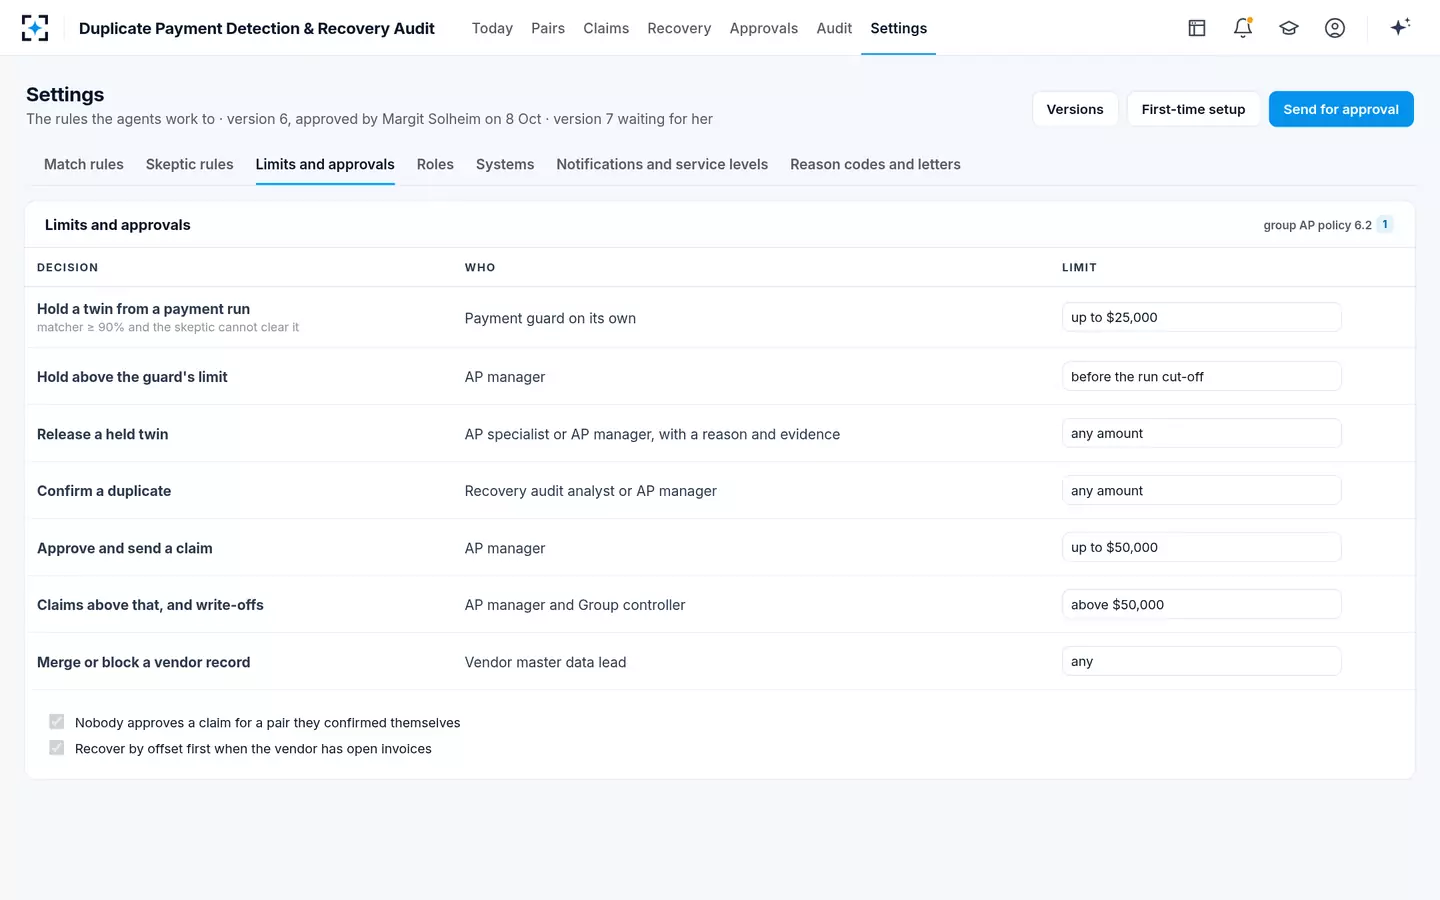This screenshot has height=900, width=1440.
Task: Open the notifications bell
Action: (1243, 28)
